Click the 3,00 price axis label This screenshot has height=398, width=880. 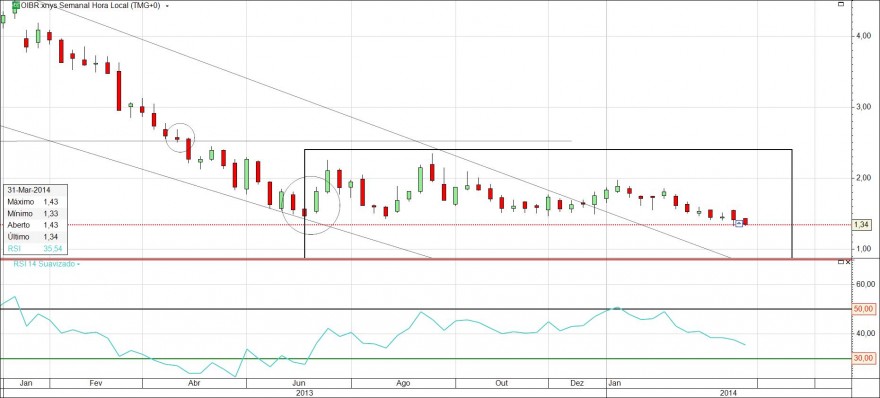[863, 107]
